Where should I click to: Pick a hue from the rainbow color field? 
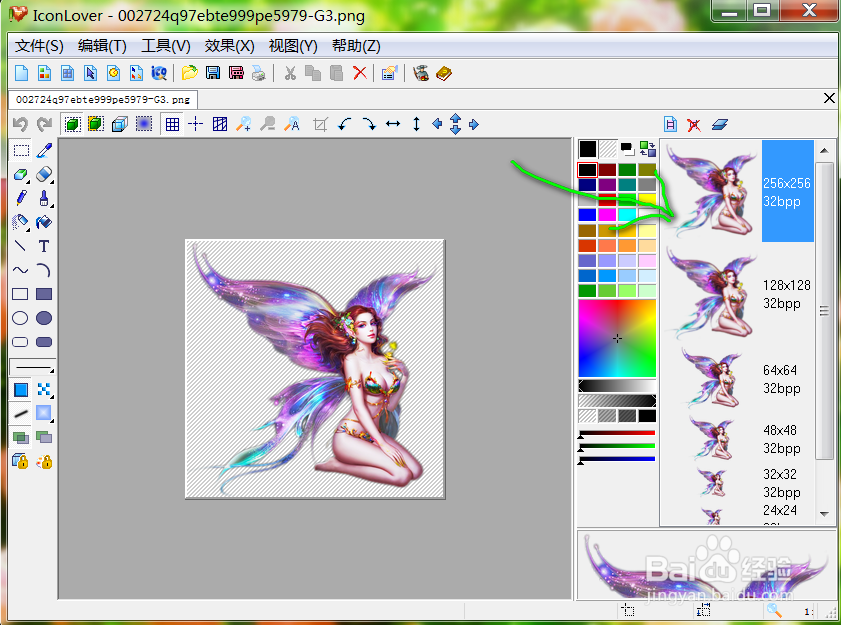617,339
